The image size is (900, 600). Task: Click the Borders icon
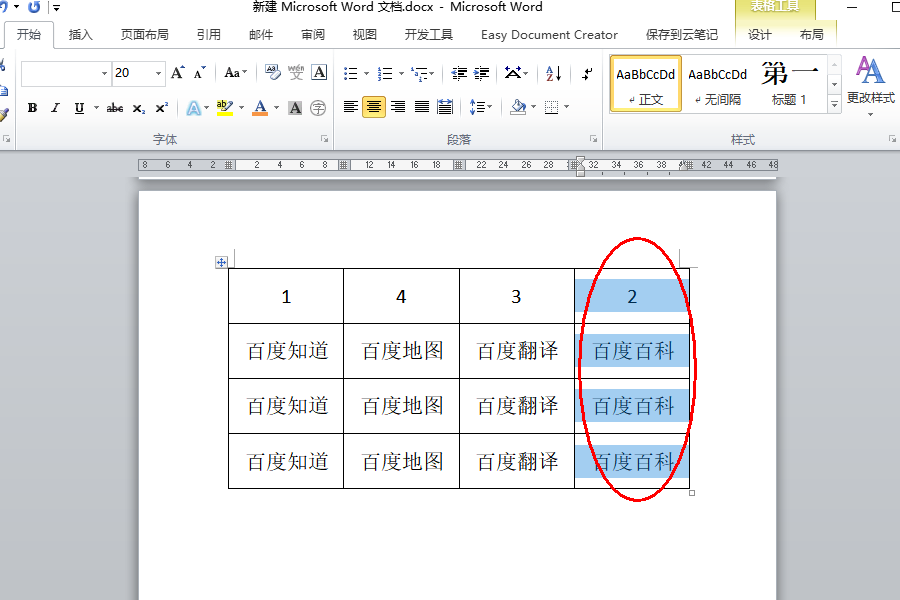(x=551, y=107)
